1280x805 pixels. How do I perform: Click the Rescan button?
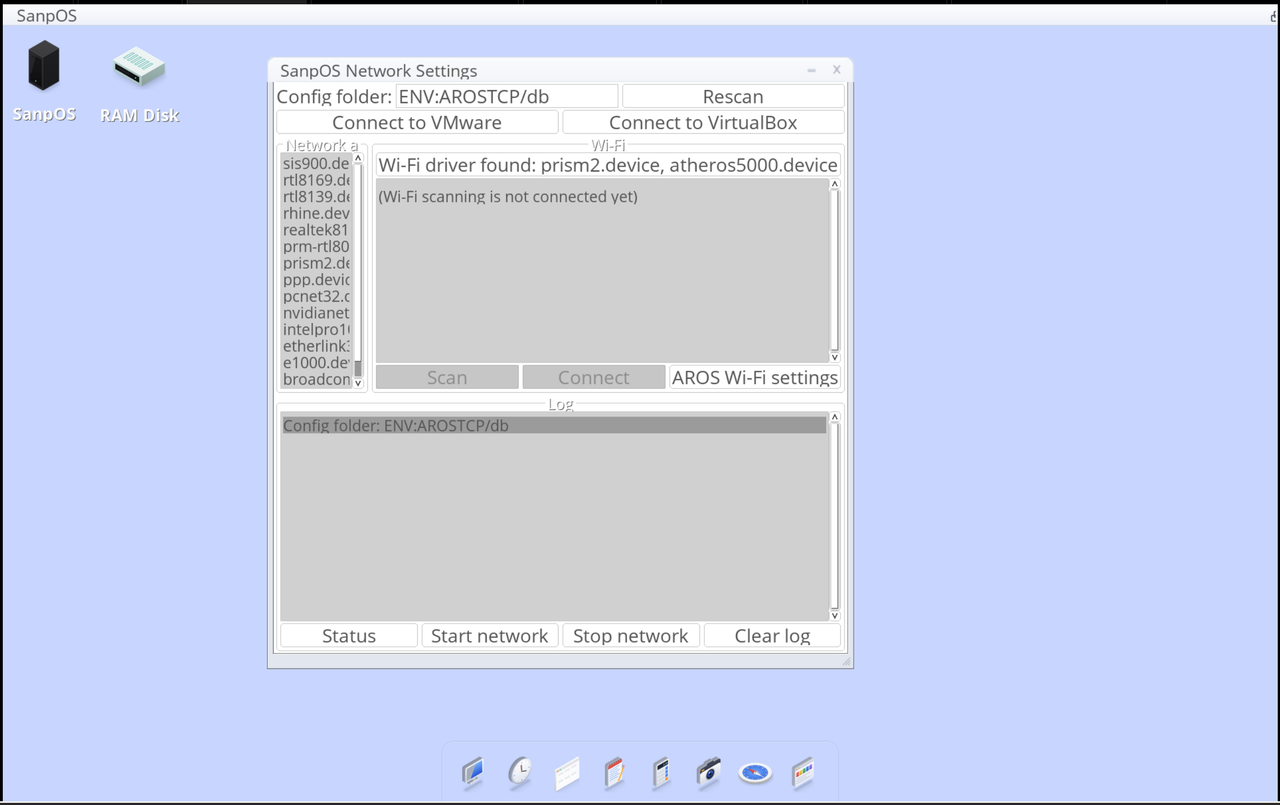pyautogui.click(x=733, y=96)
